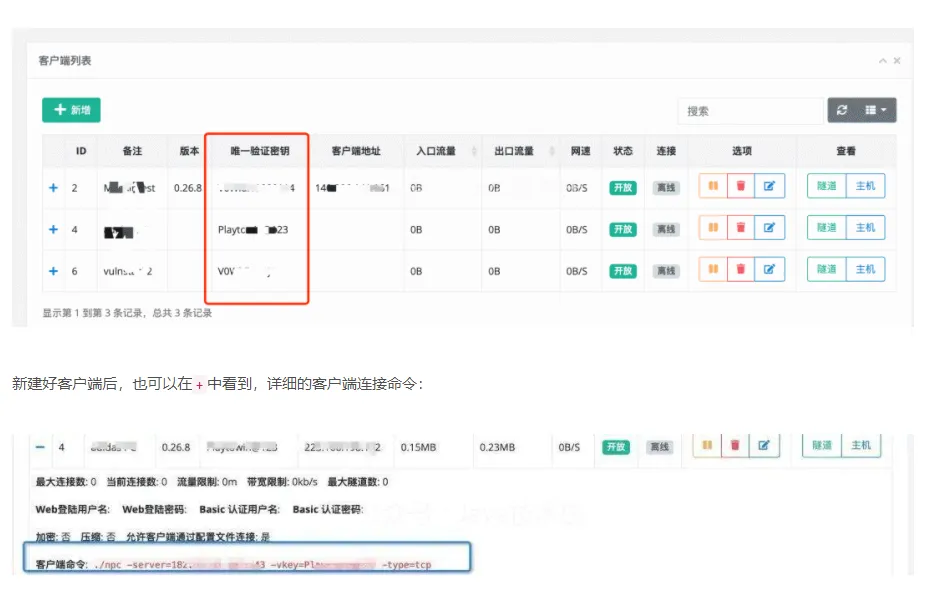Delete client ID 2

(741, 186)
